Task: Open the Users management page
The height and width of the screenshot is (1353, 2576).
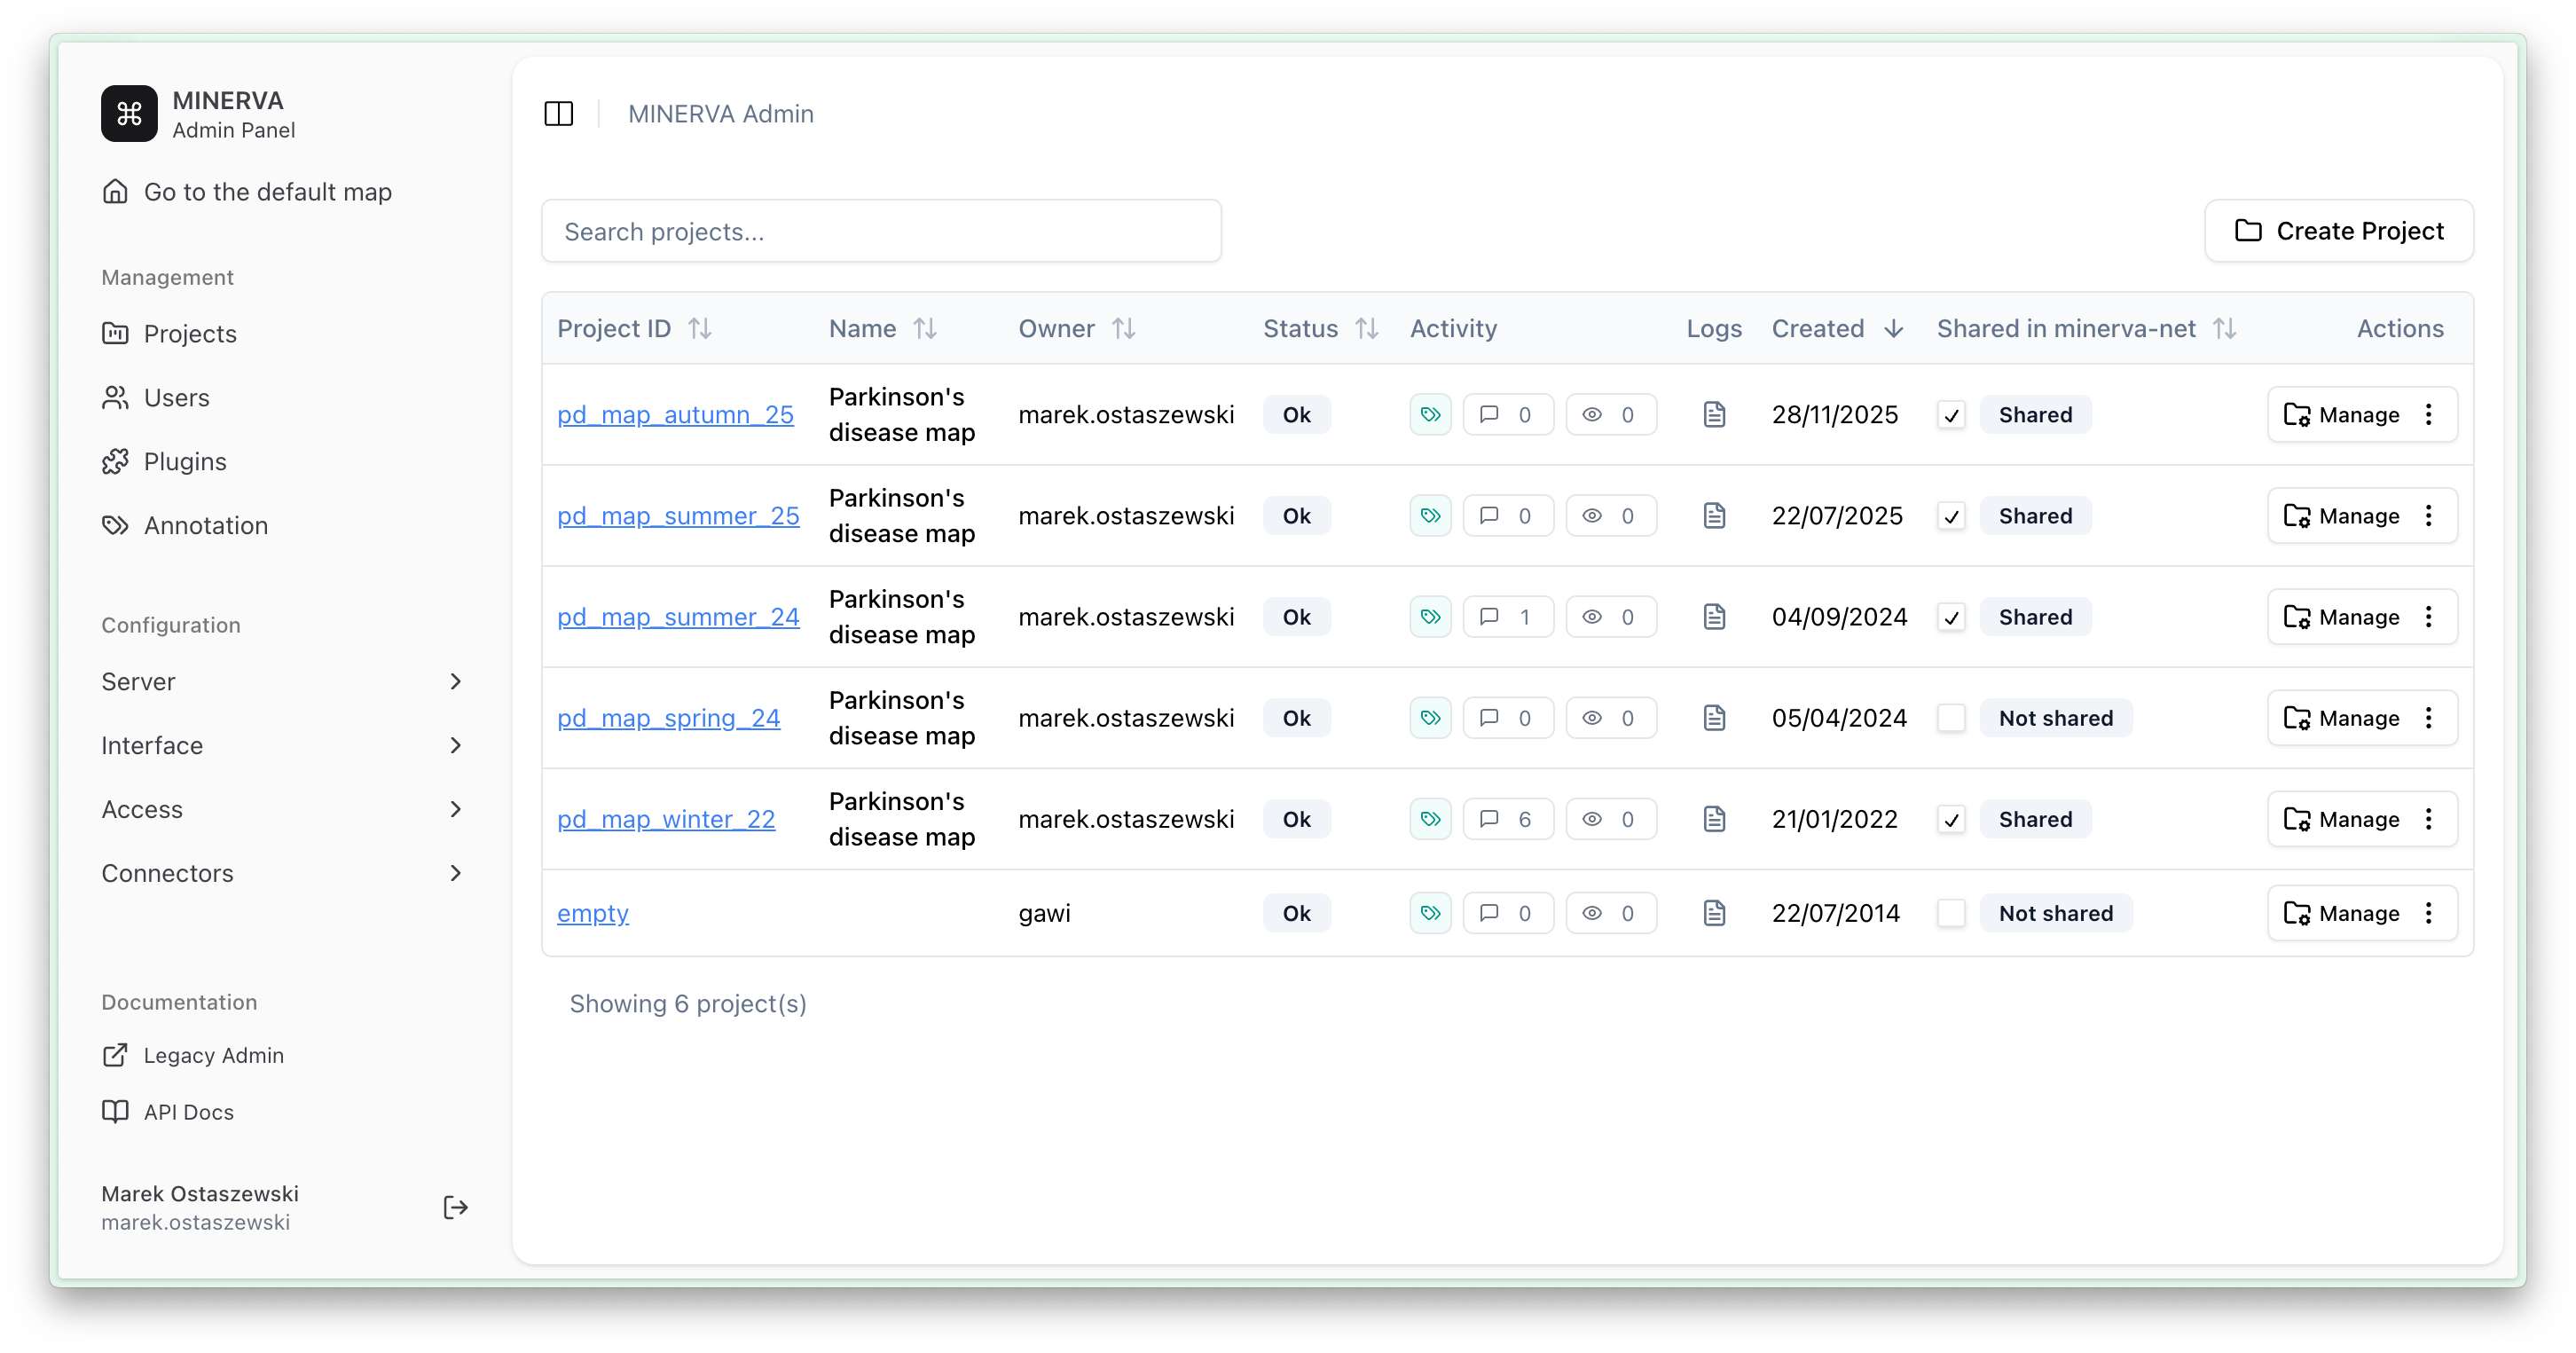Action: 176,398
